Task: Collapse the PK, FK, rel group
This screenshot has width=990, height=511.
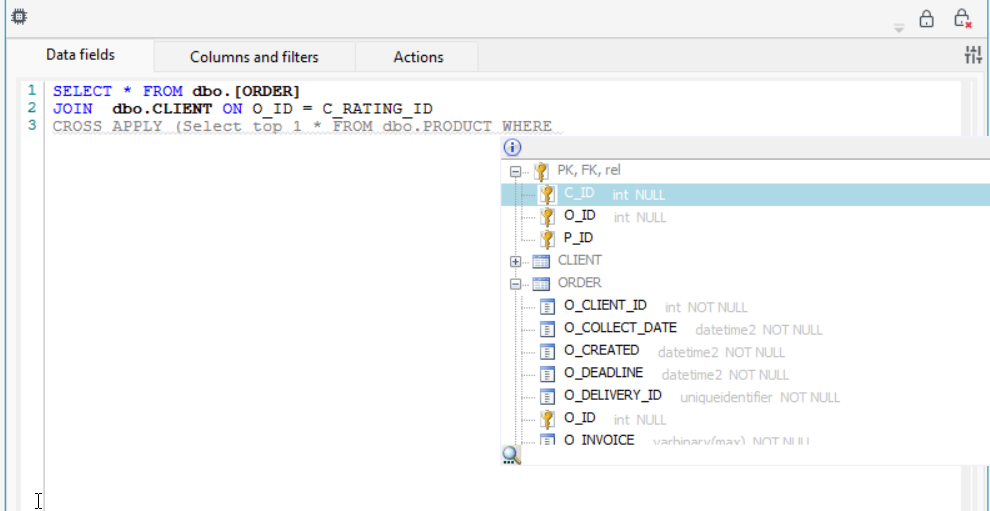Action: [515, 171]
